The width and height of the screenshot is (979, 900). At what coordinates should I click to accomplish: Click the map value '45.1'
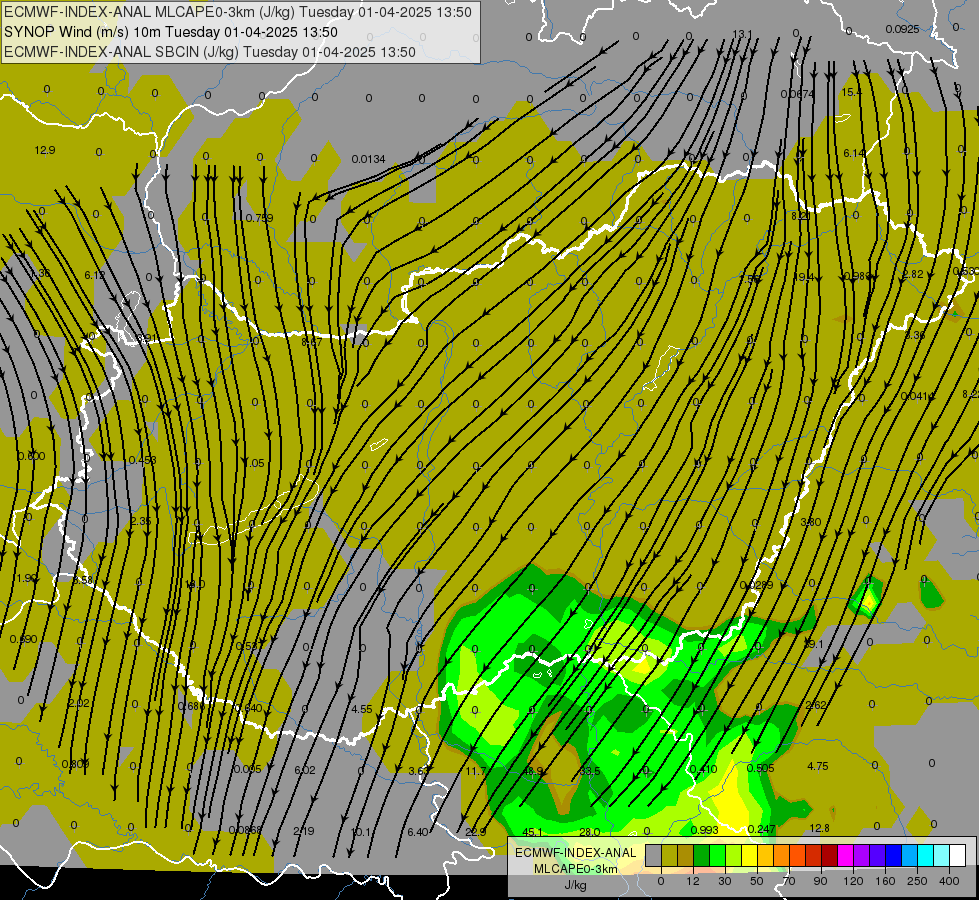[533, 832]
